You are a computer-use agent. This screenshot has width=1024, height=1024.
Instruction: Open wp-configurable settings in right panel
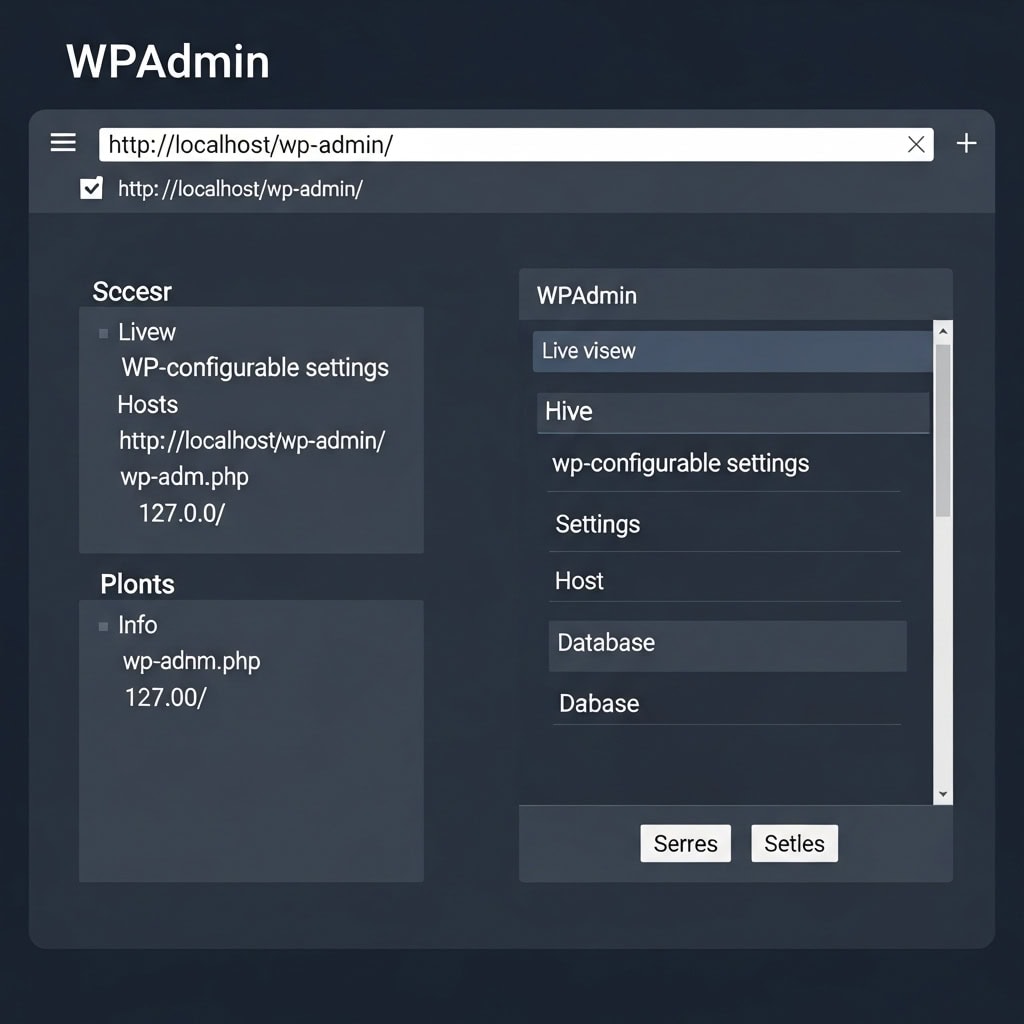(680, 464)
